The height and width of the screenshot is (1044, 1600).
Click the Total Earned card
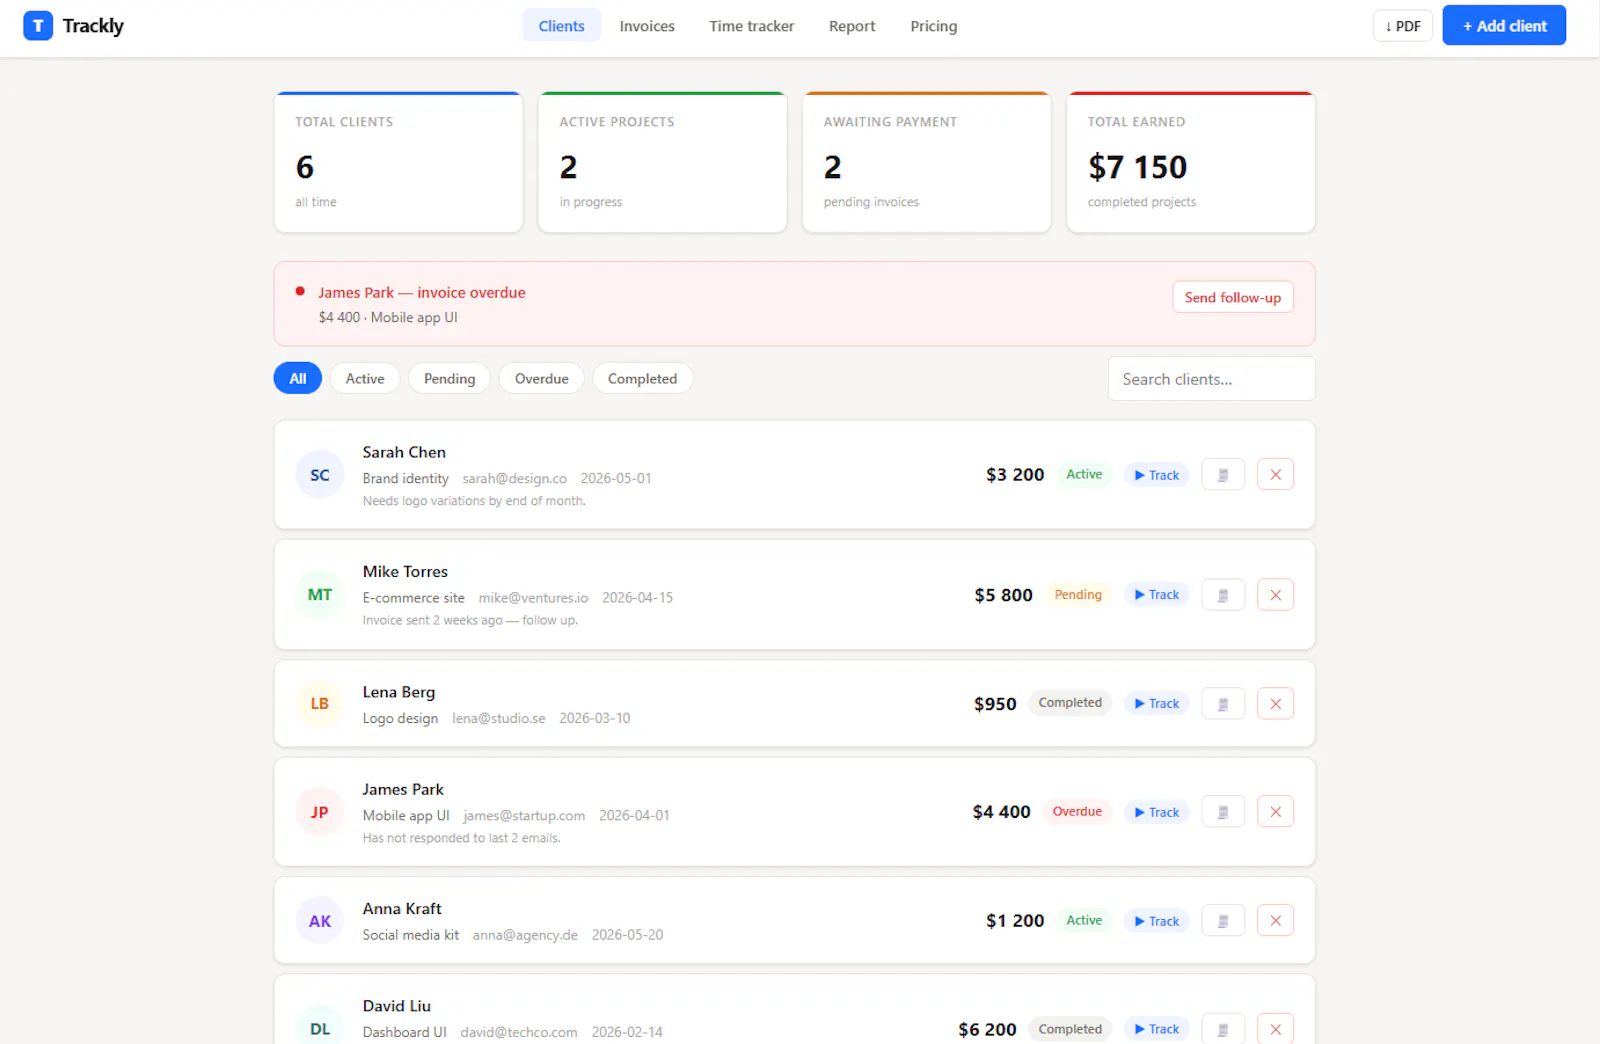pyautogui.click(x=1191, y=162)
